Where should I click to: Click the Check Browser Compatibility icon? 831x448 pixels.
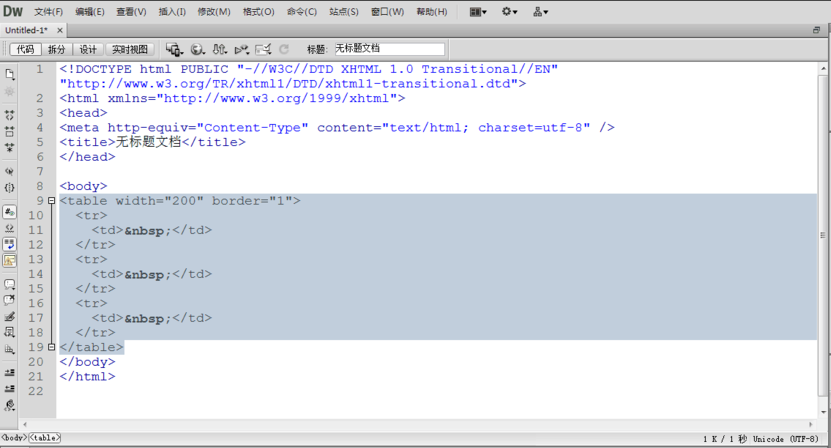(x=263, y=49)
